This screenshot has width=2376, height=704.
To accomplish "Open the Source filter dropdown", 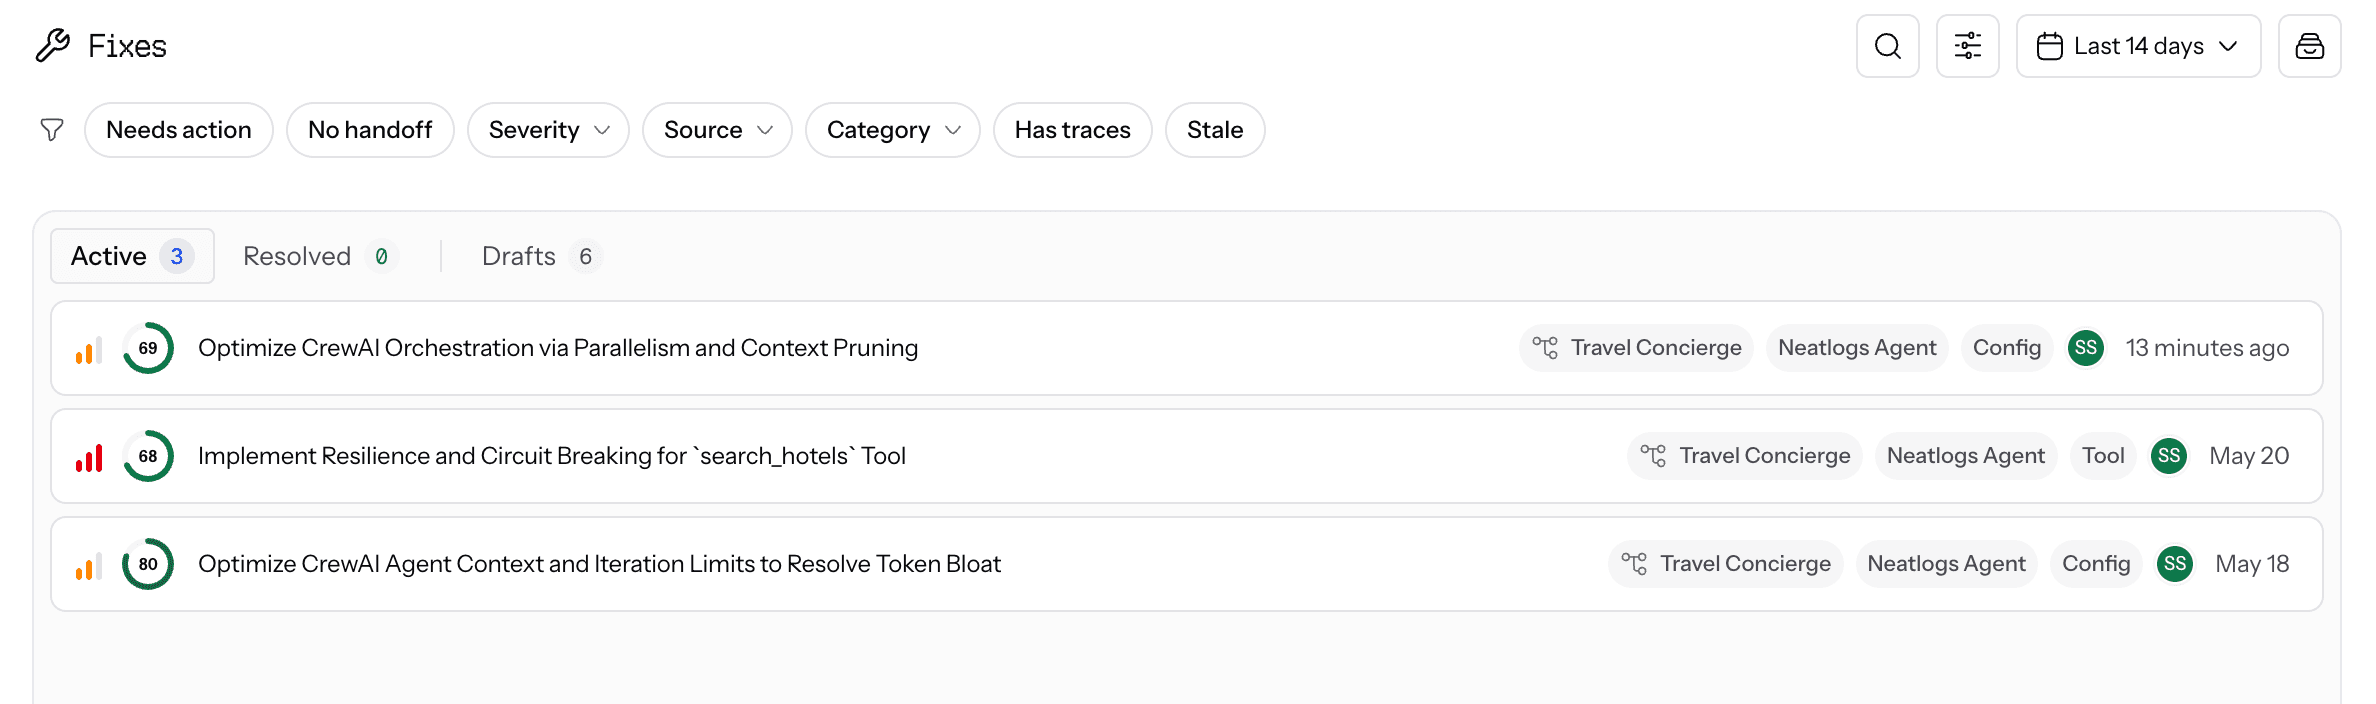I will [717, 130].
